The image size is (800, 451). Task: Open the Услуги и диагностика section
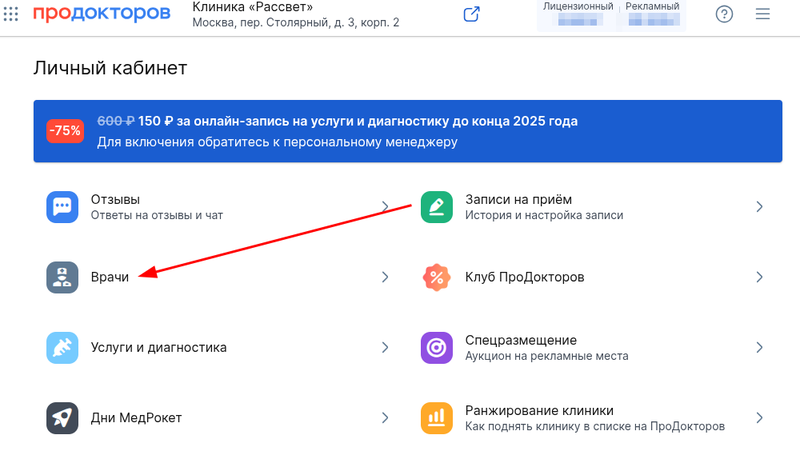[158, 348]
